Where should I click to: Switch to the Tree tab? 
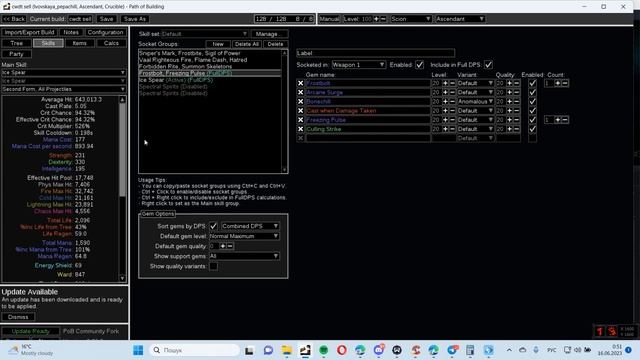coord(16,43)
